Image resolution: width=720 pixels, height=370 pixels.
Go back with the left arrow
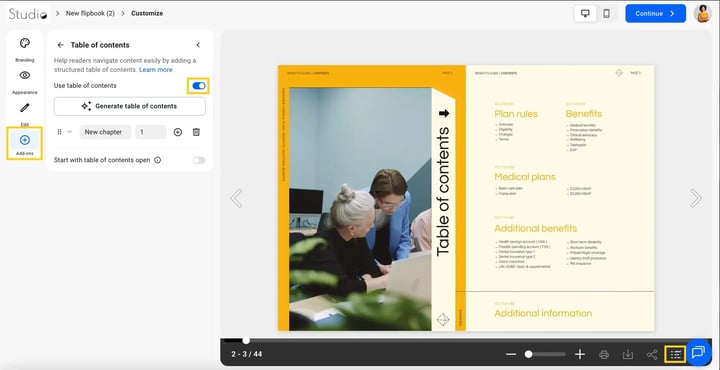tap(61, 45)
